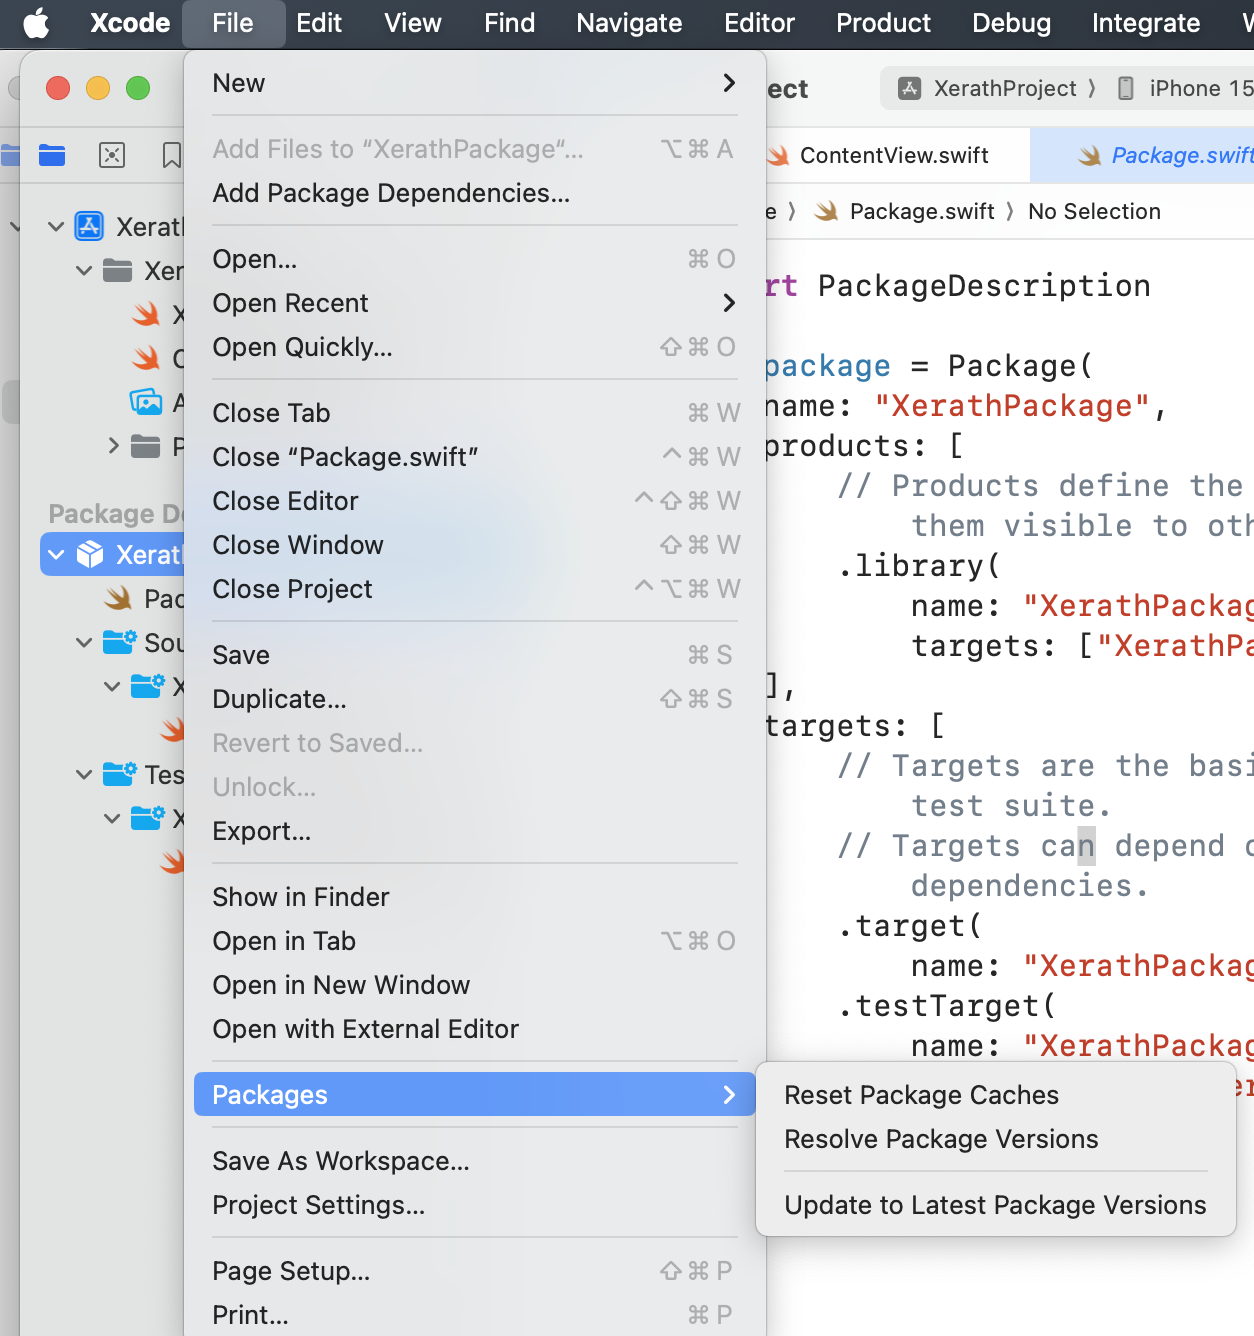Choose Save from File menu
The width and height of the screenshot is (1254, 1336).
click(x=475, y=655)
